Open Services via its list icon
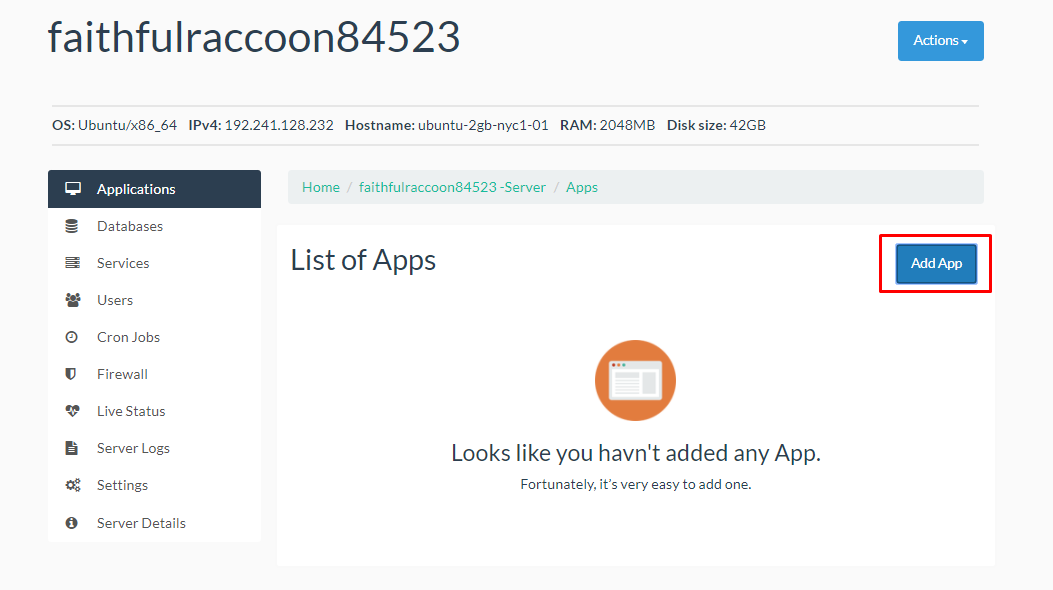Screen dimensions: 1053x590 (71, 262)
